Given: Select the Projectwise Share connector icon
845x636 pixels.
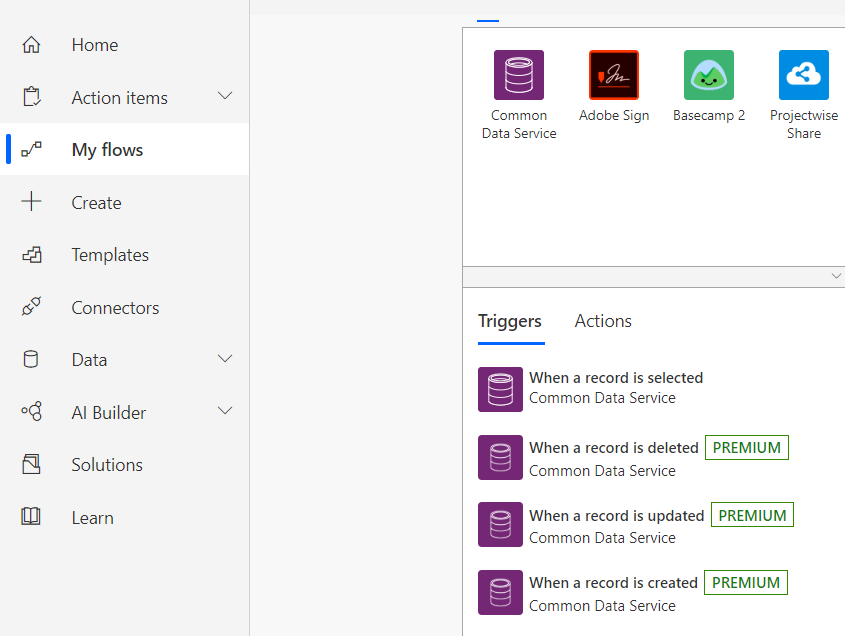Looking at the screenshot, I should coord(804,75).
